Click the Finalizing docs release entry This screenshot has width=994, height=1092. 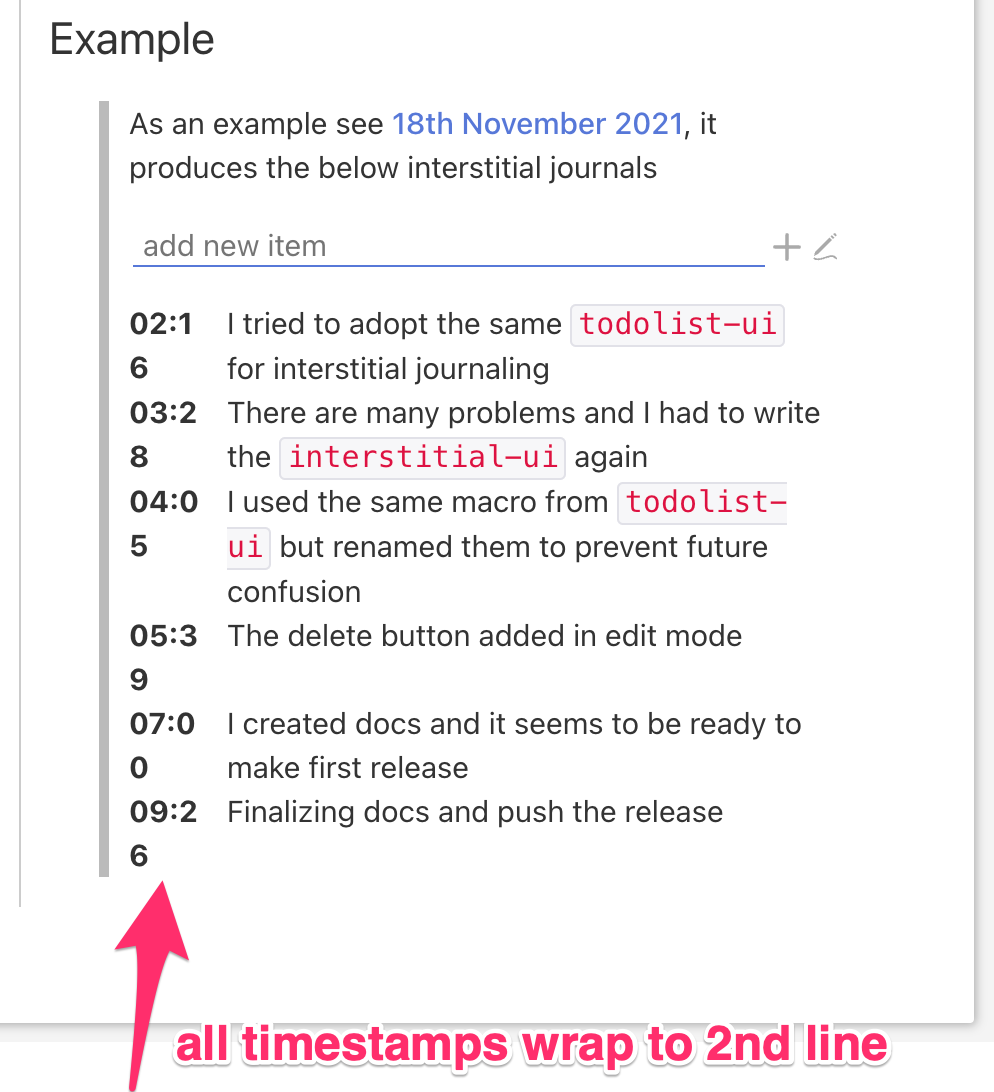coord(475,811)
